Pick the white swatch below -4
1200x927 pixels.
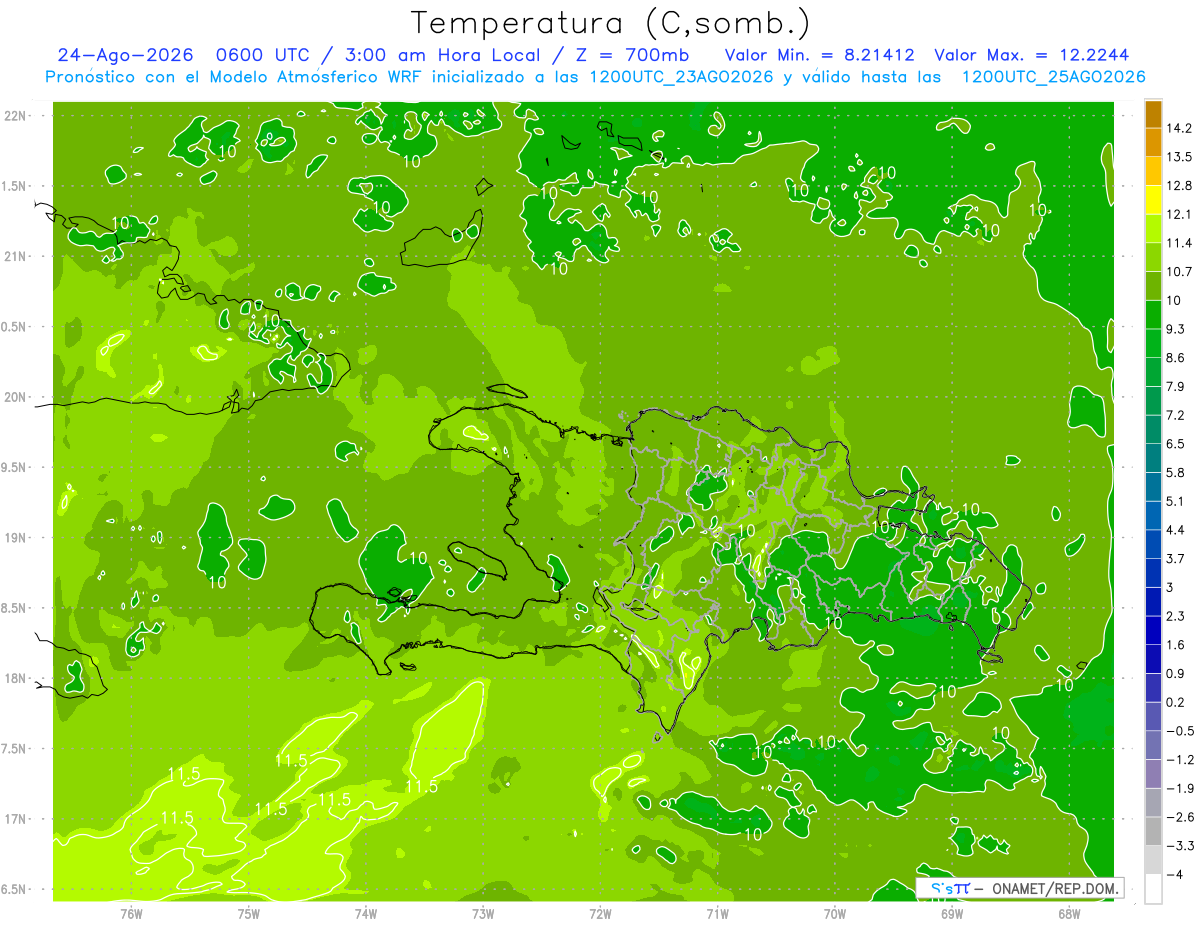click(1153, 888)
